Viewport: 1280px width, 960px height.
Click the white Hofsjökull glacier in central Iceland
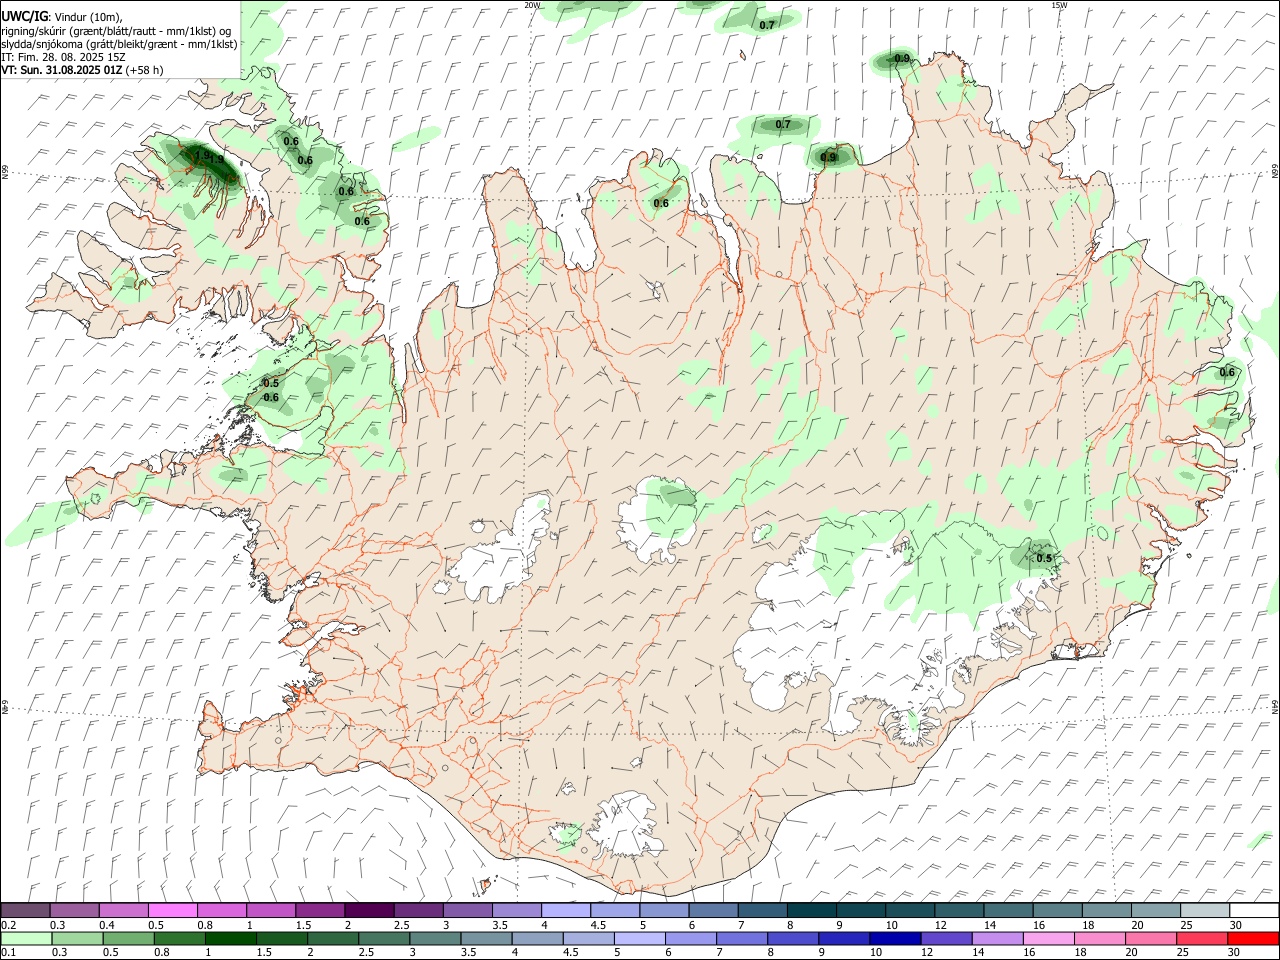655,520
